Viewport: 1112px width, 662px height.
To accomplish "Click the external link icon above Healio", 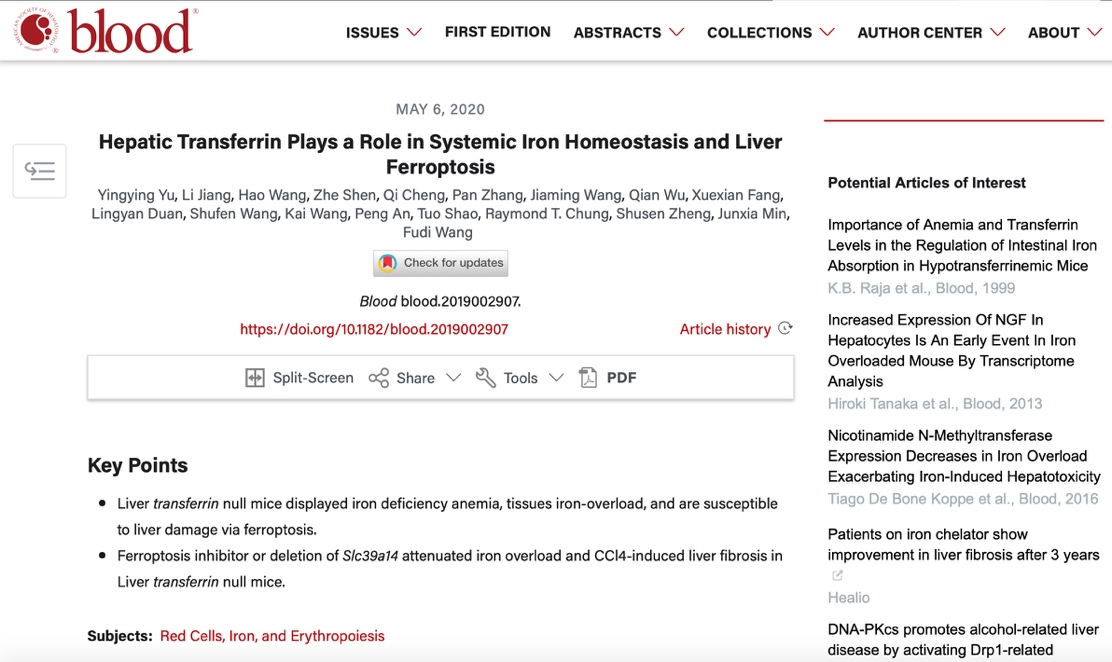I will coord(837,576).
